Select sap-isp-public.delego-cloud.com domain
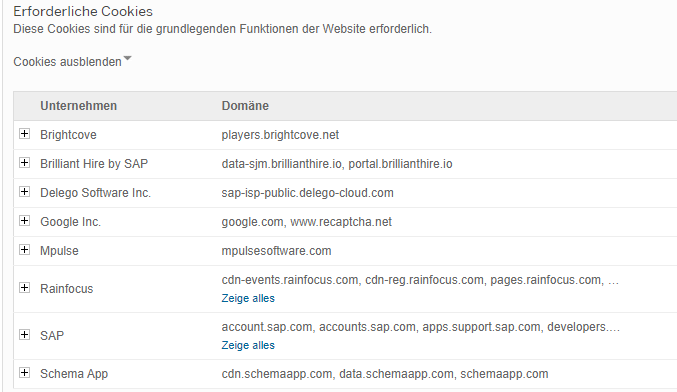The image size is (677, 392). point(307,193)
